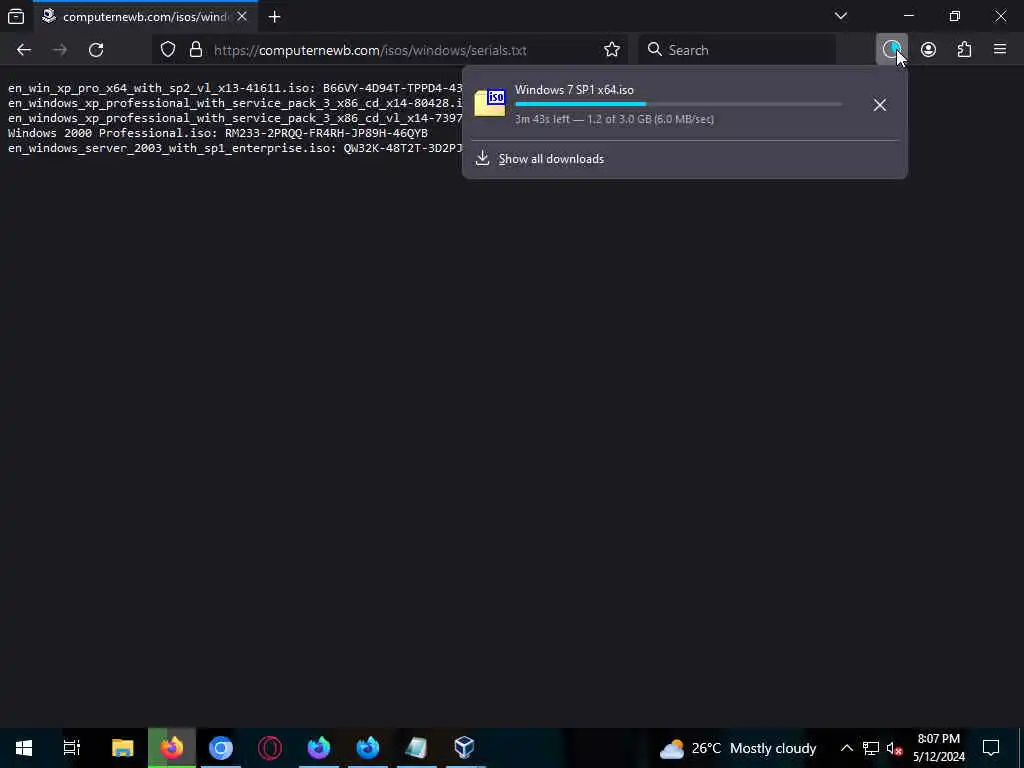Open Firefox View in the tab bar
This screenshot has width=1024, height=768.
pos(16,16)
